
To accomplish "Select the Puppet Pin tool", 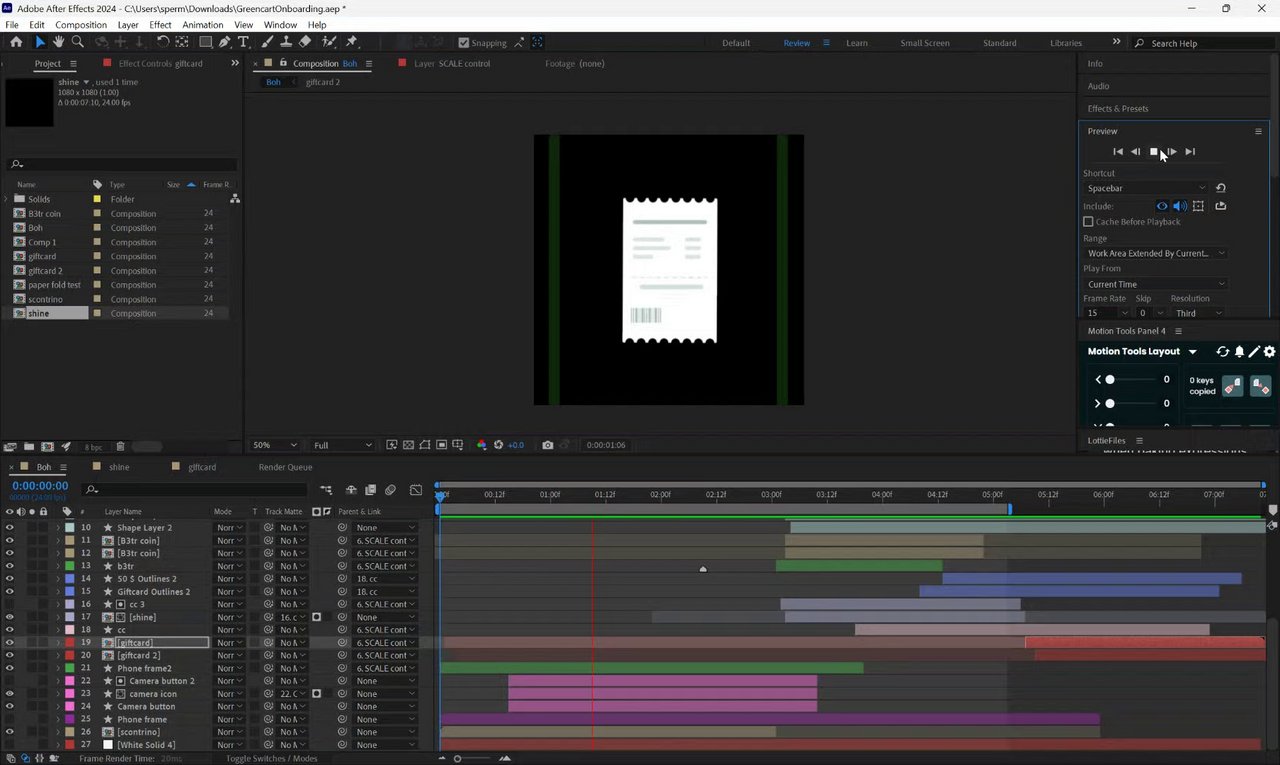I will pyautogui.click(x=351, y=42).
